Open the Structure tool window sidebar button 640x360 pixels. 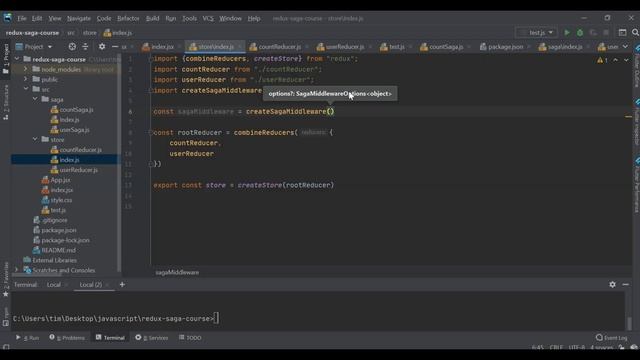[x=6, y=102]
